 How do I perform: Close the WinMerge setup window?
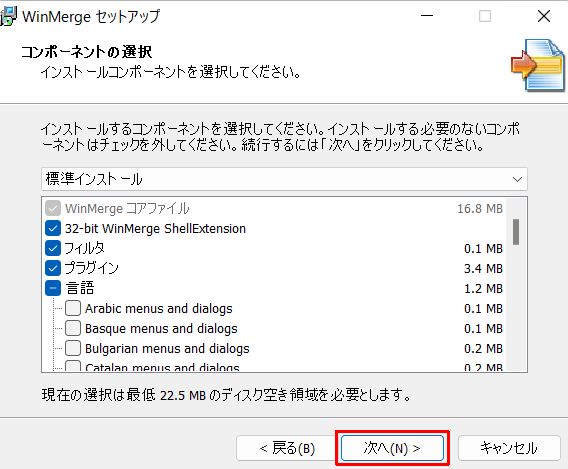[x=544, y=16]
